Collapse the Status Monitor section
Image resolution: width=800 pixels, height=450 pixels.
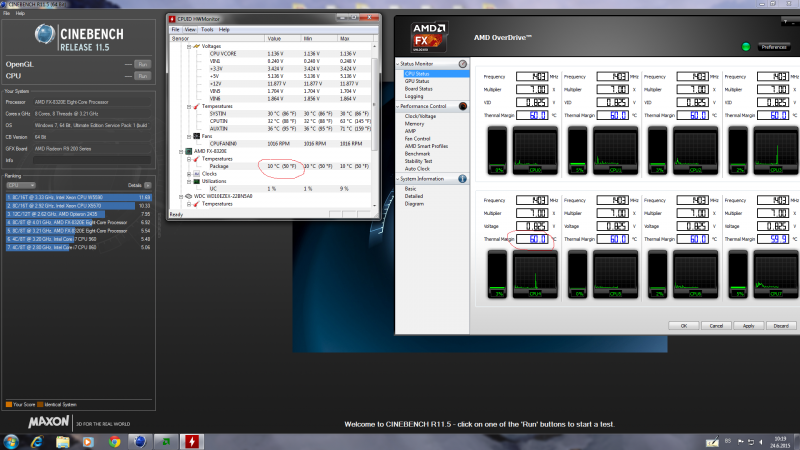tap(398, 64)
